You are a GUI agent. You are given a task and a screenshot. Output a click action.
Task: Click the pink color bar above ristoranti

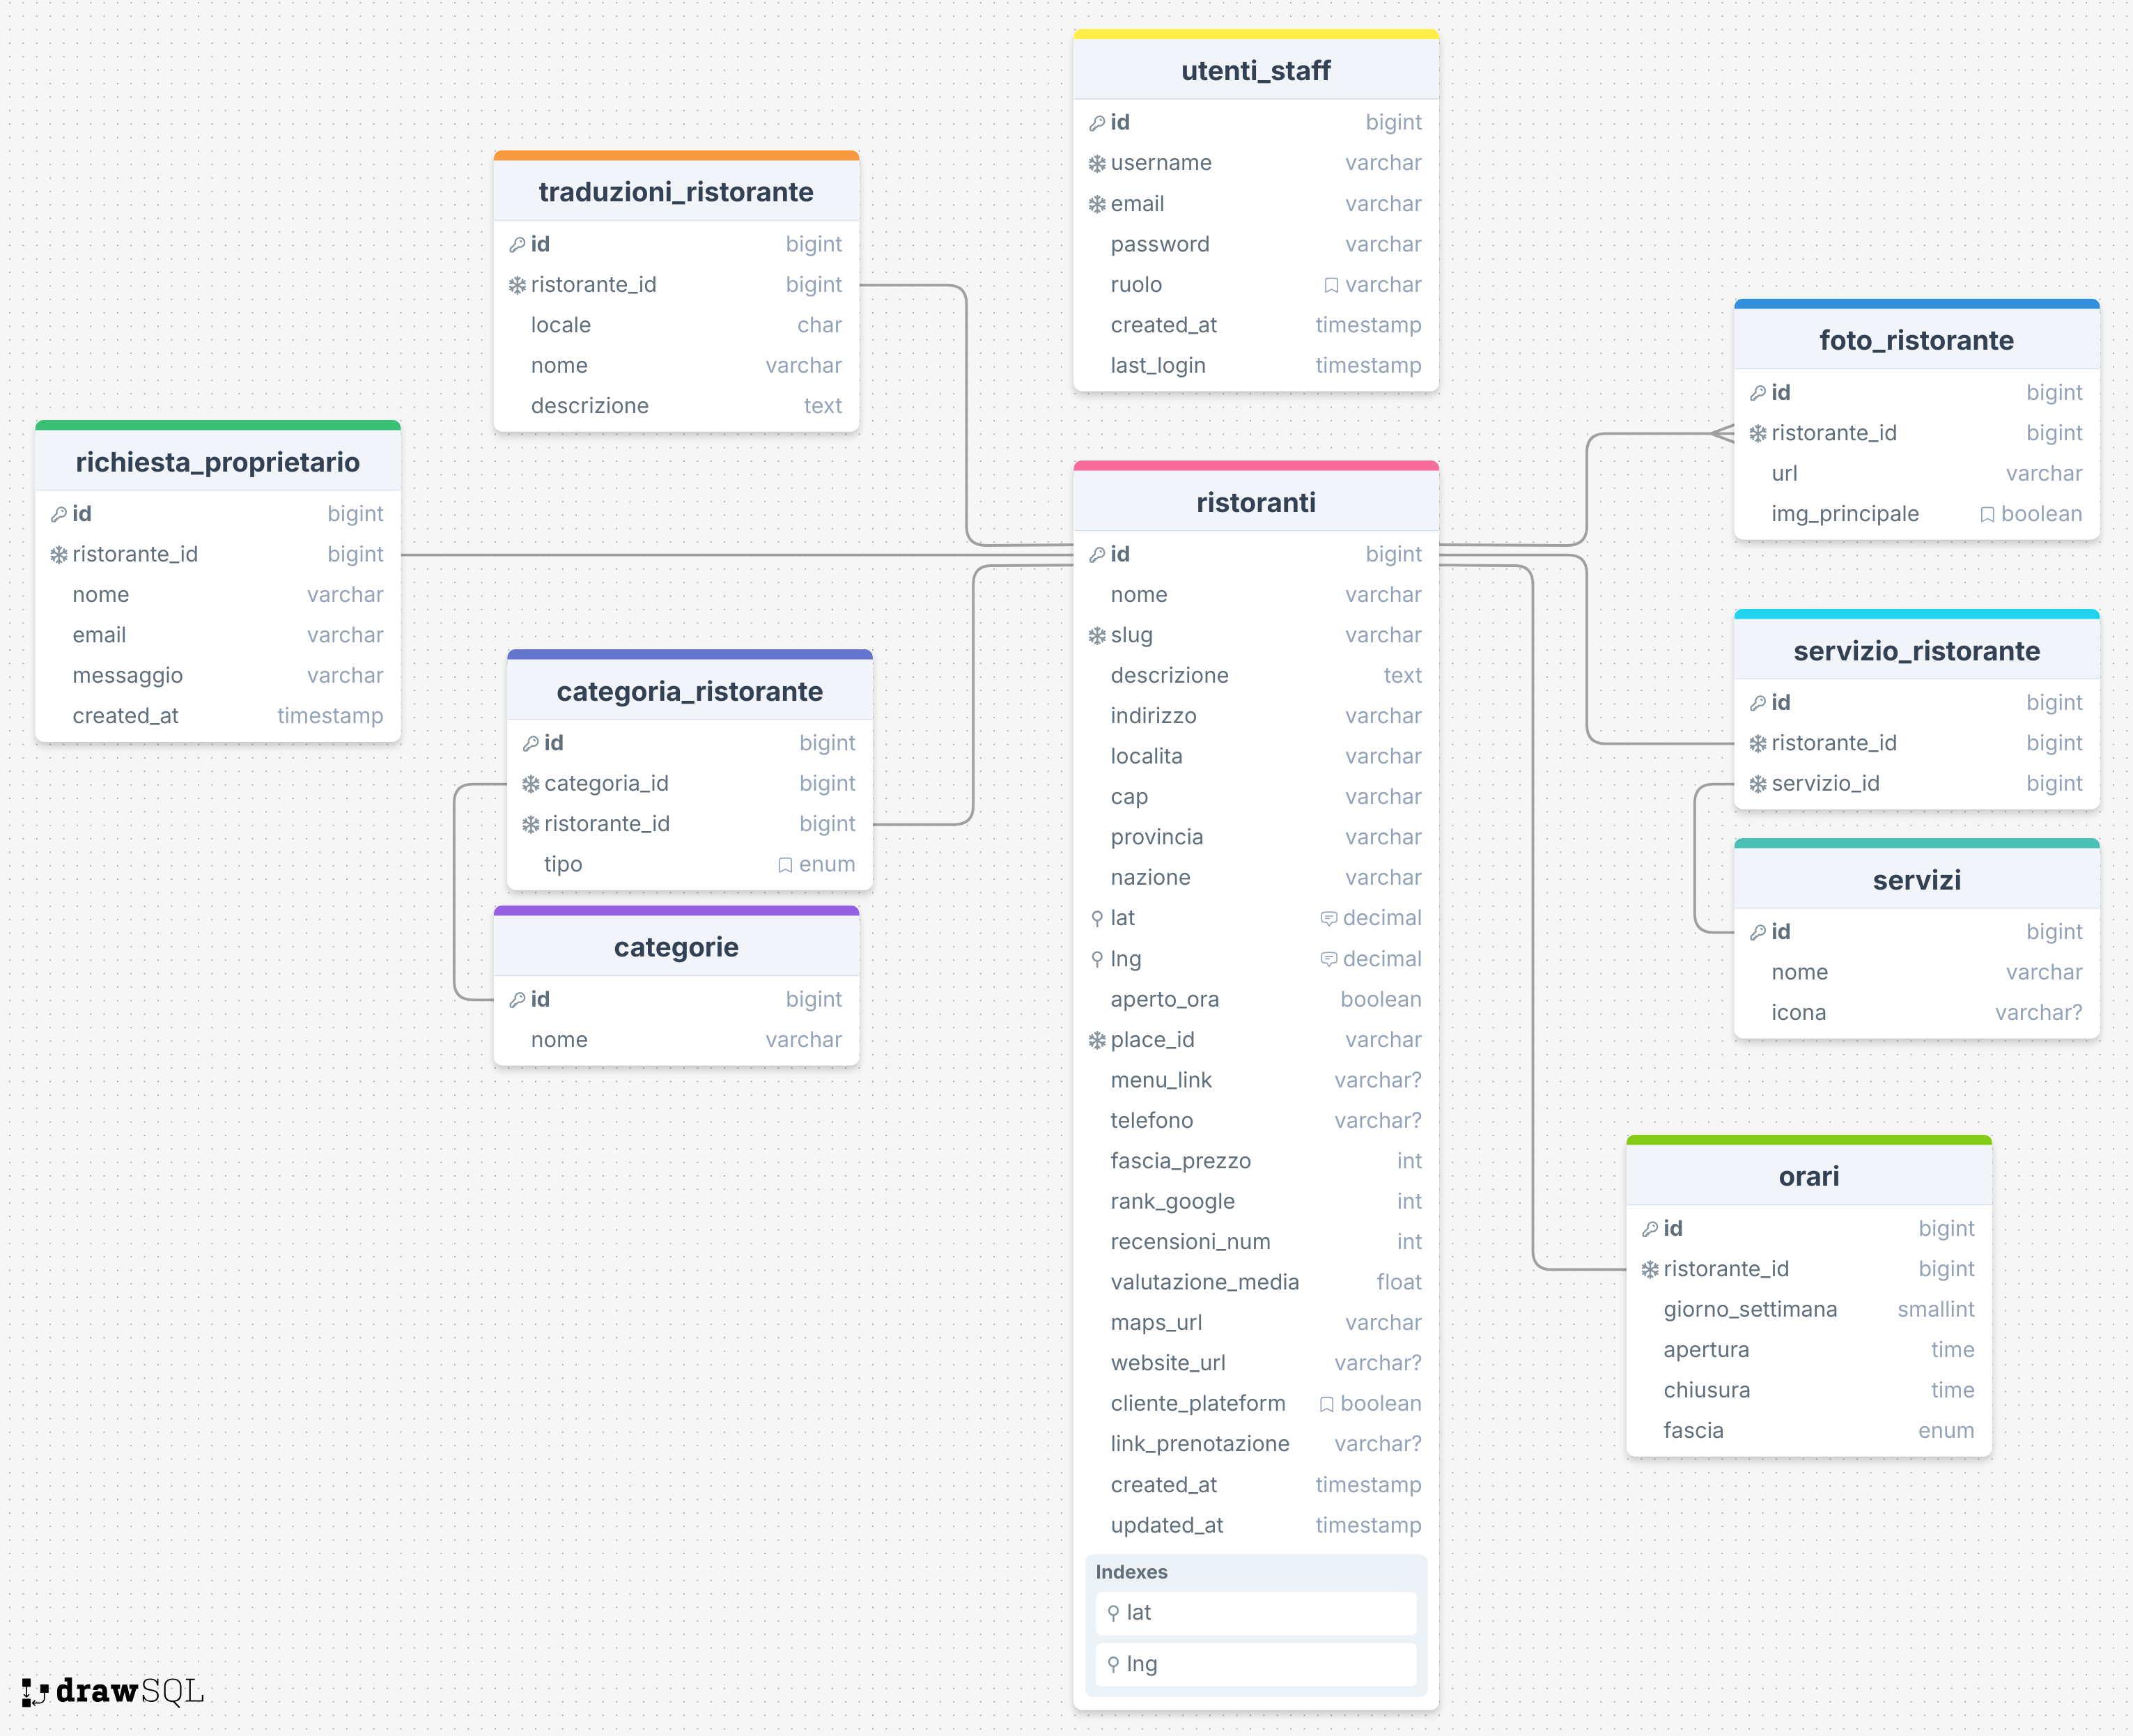click(1255, 466)
